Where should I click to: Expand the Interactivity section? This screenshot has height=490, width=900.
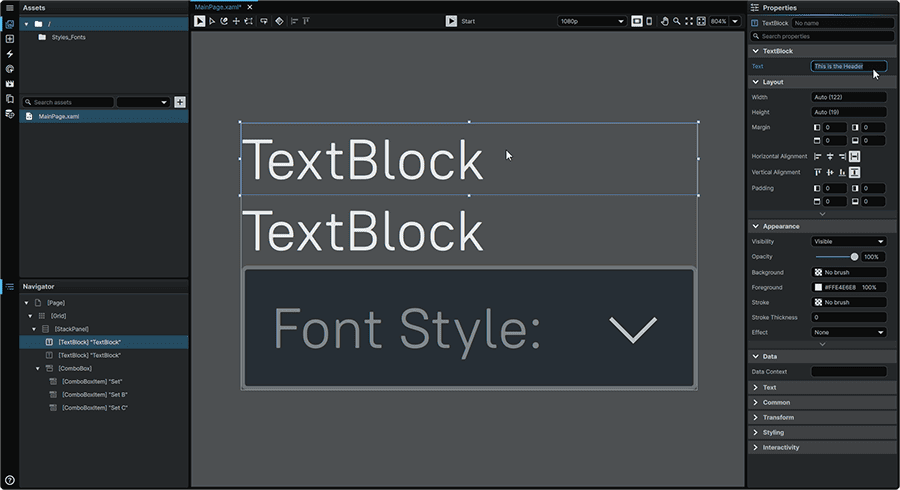[x=755, y=447]
